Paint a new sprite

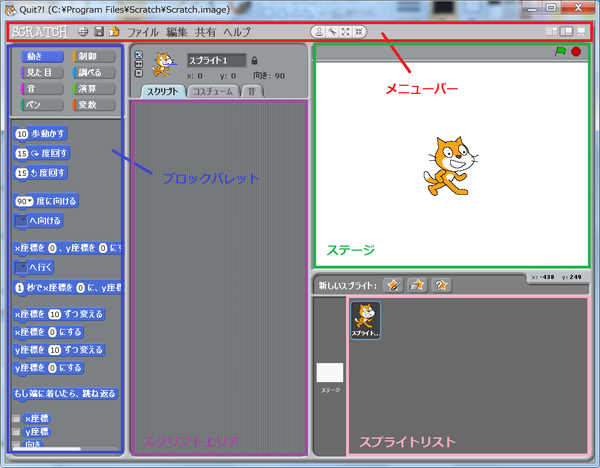point(393,285)
